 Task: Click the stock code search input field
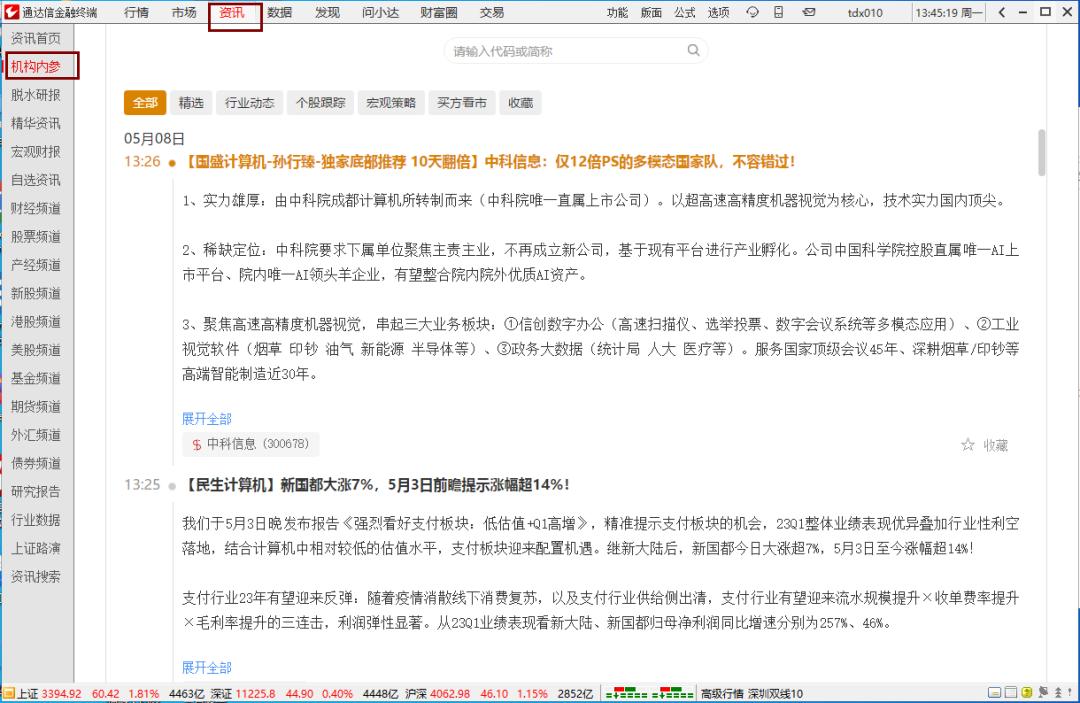(560, 50)
